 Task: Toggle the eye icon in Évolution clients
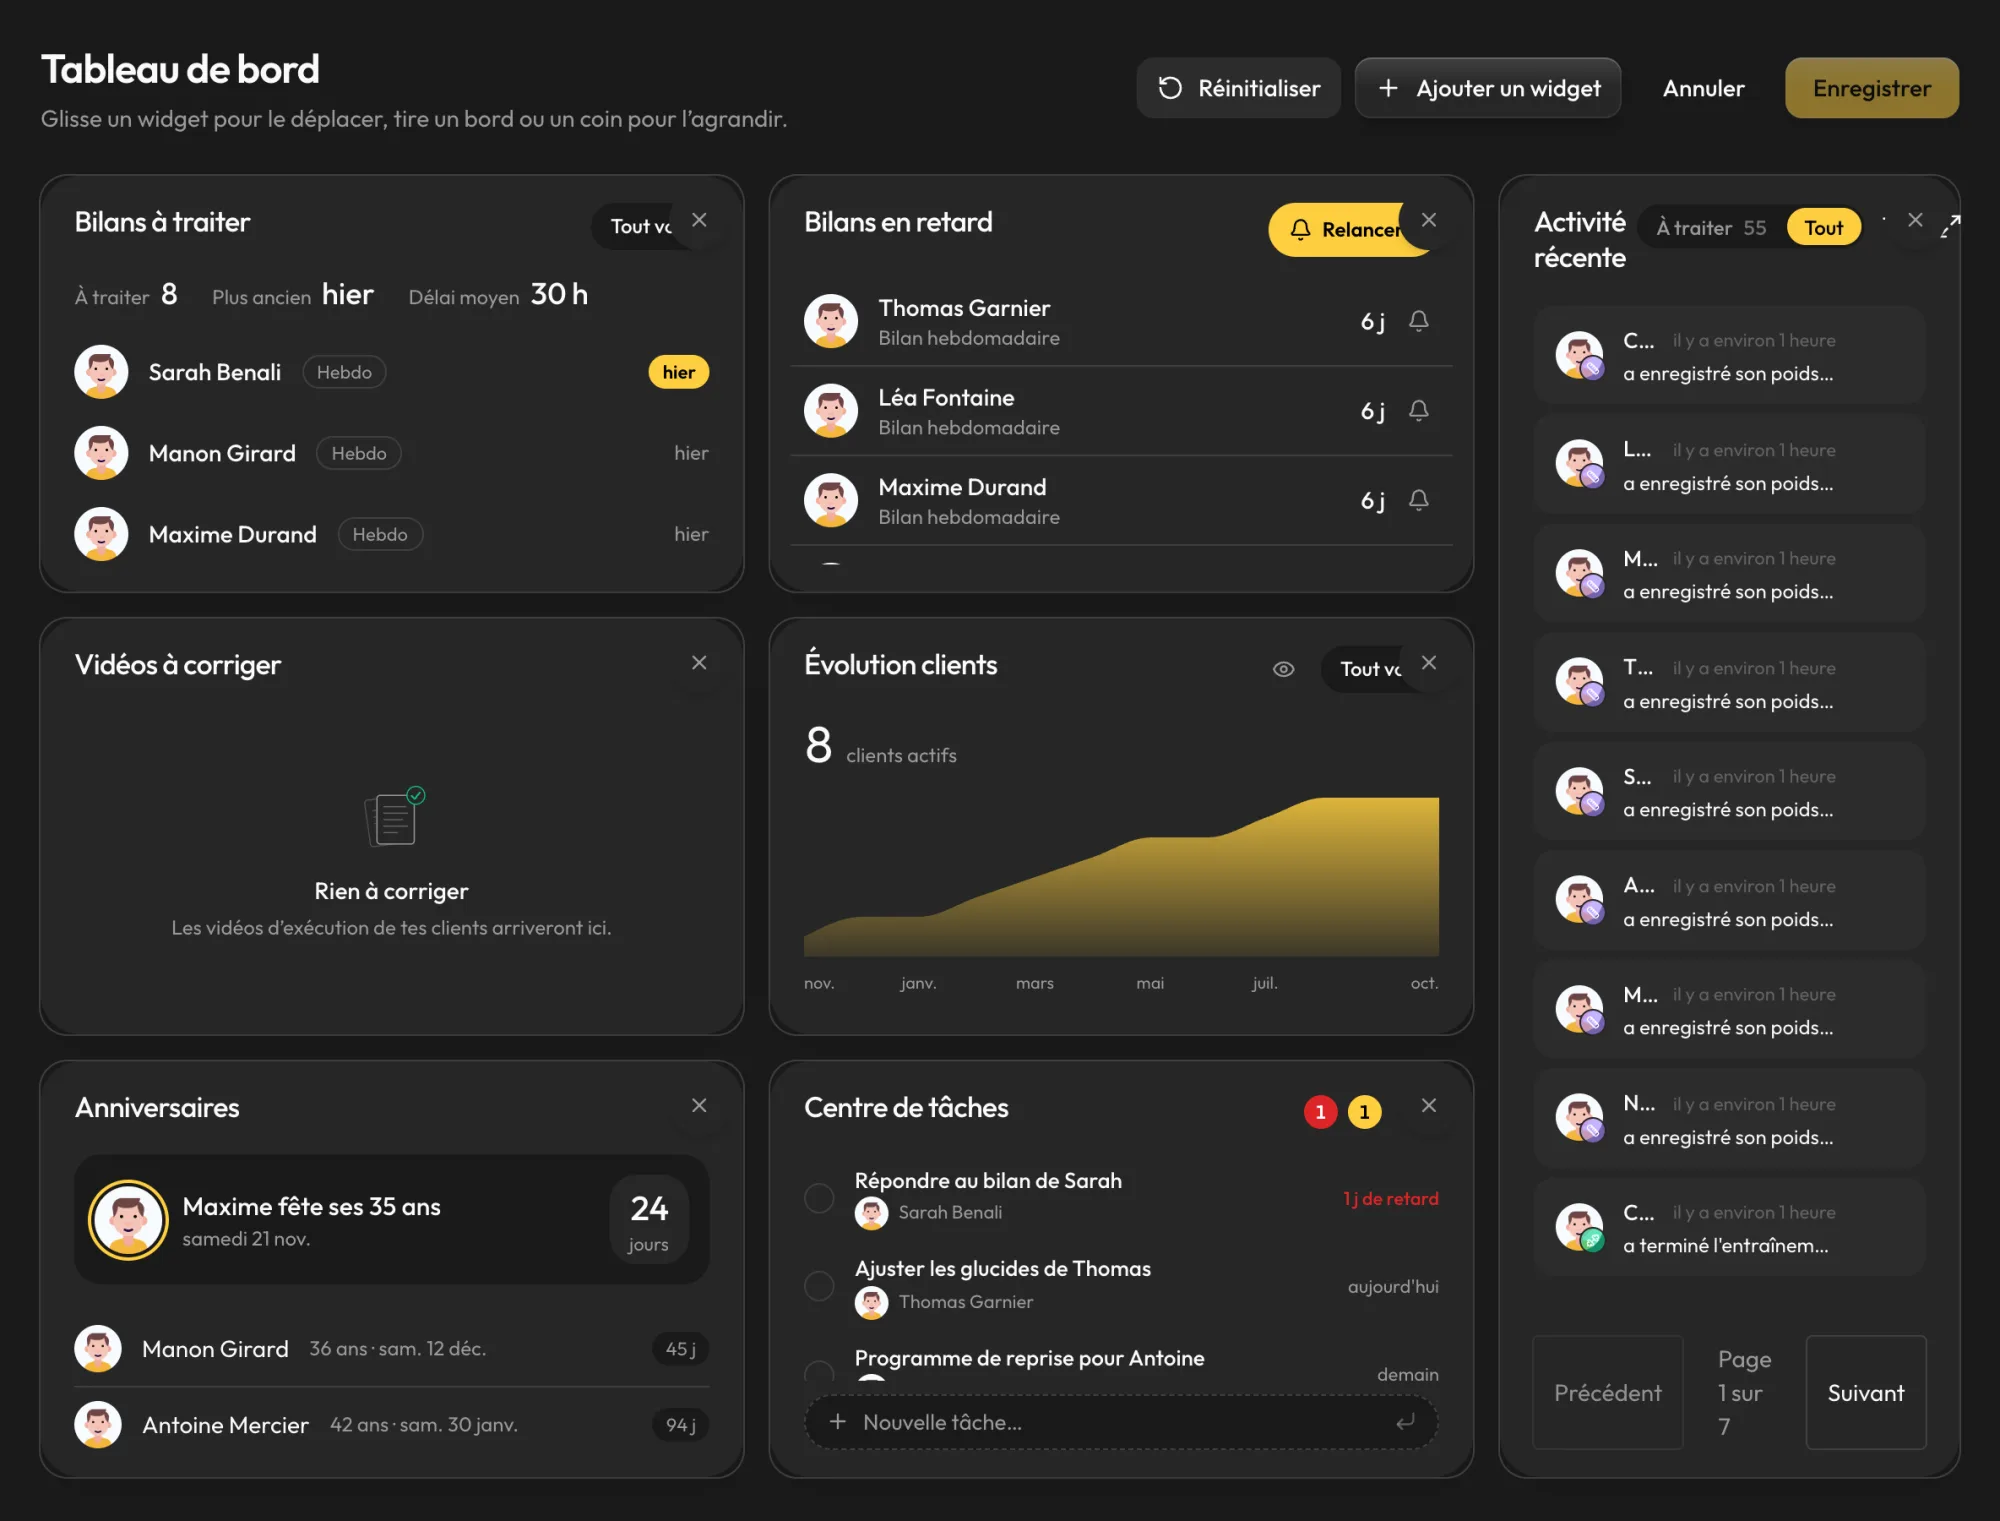coord(1284,669)
